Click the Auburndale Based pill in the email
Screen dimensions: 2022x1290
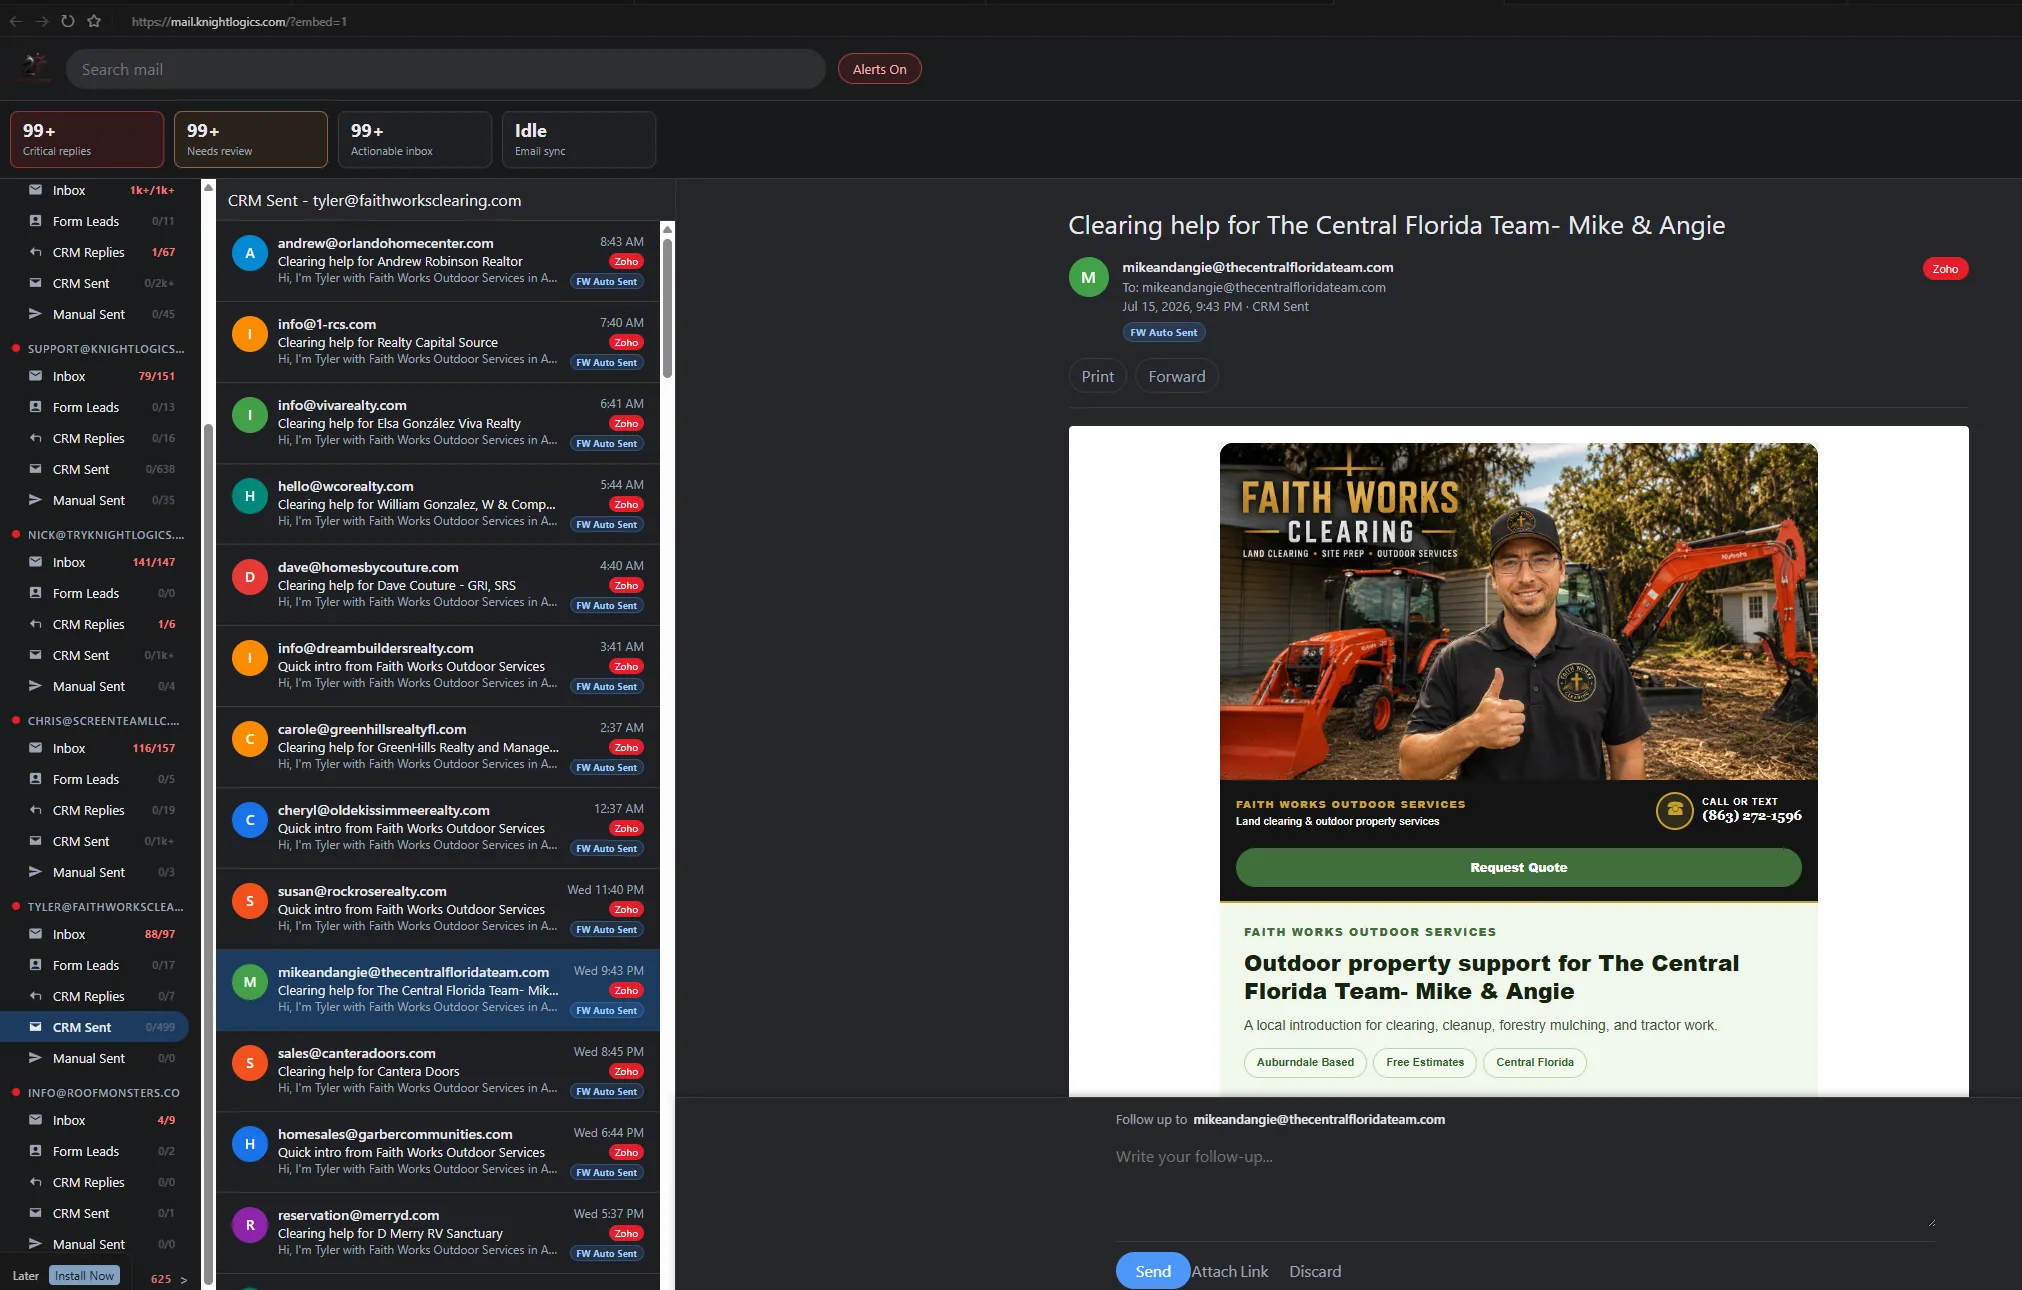[x=1305, y=1062]
